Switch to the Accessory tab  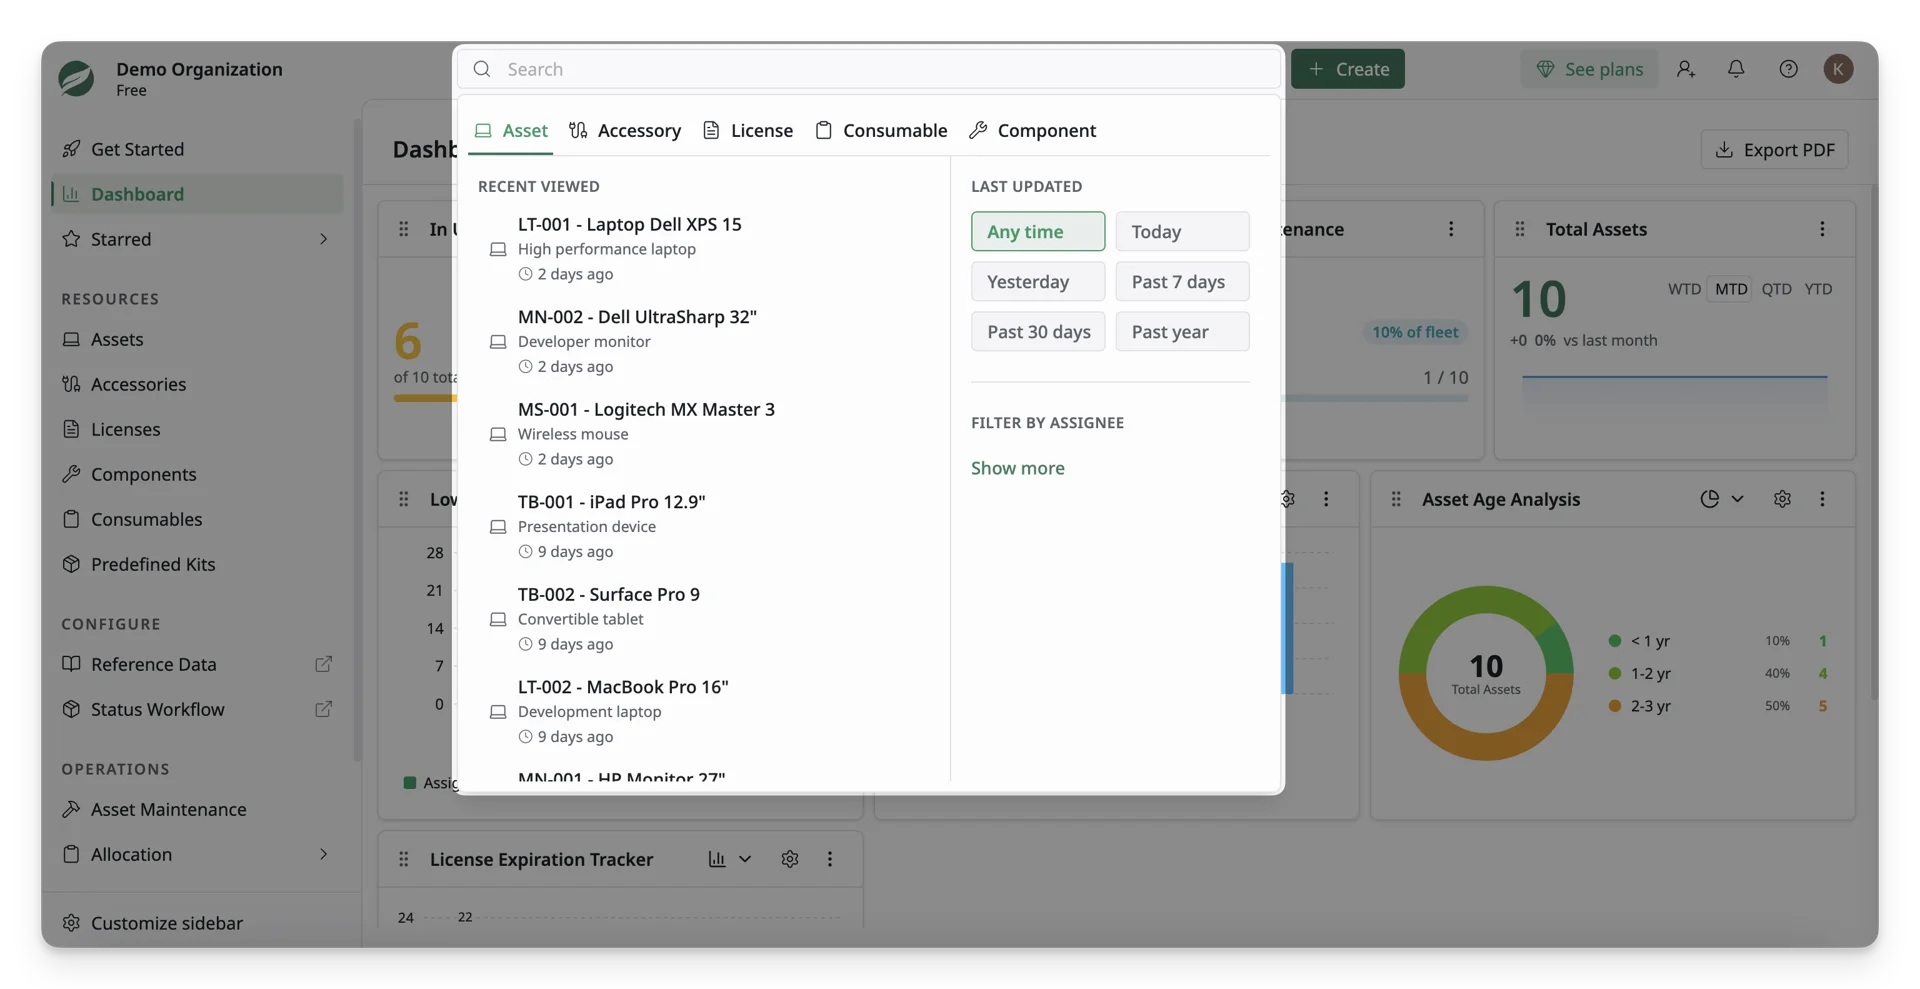click(x=625, y=130)
